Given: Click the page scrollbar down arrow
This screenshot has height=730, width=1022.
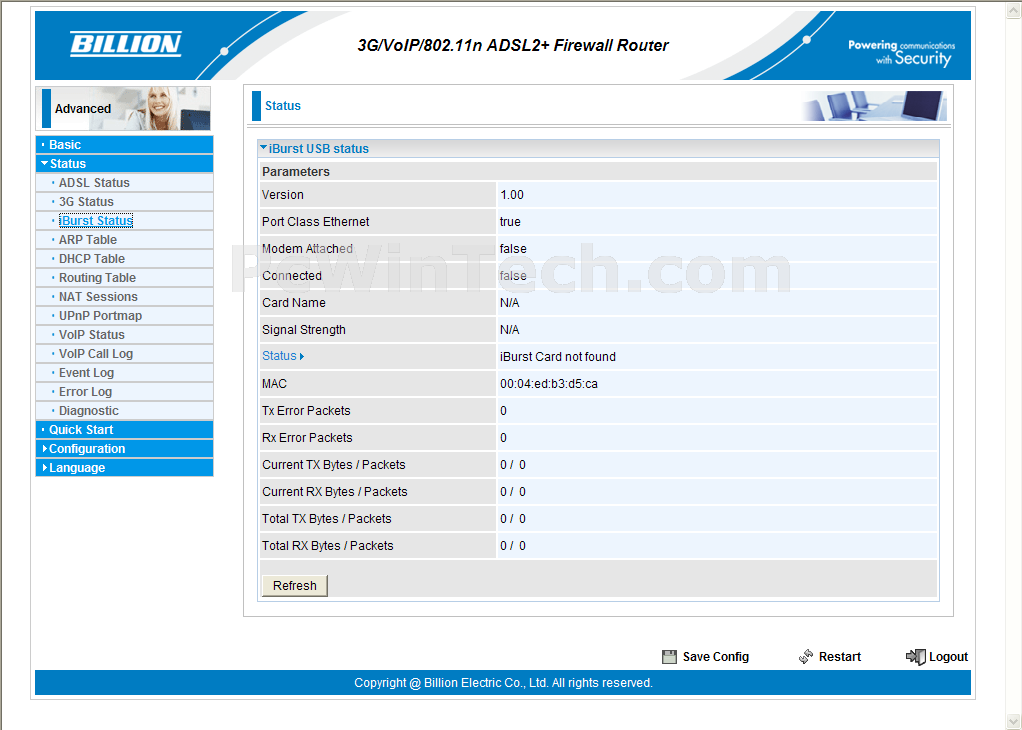Looking at the screenshot, I should tap(1014, 722).
